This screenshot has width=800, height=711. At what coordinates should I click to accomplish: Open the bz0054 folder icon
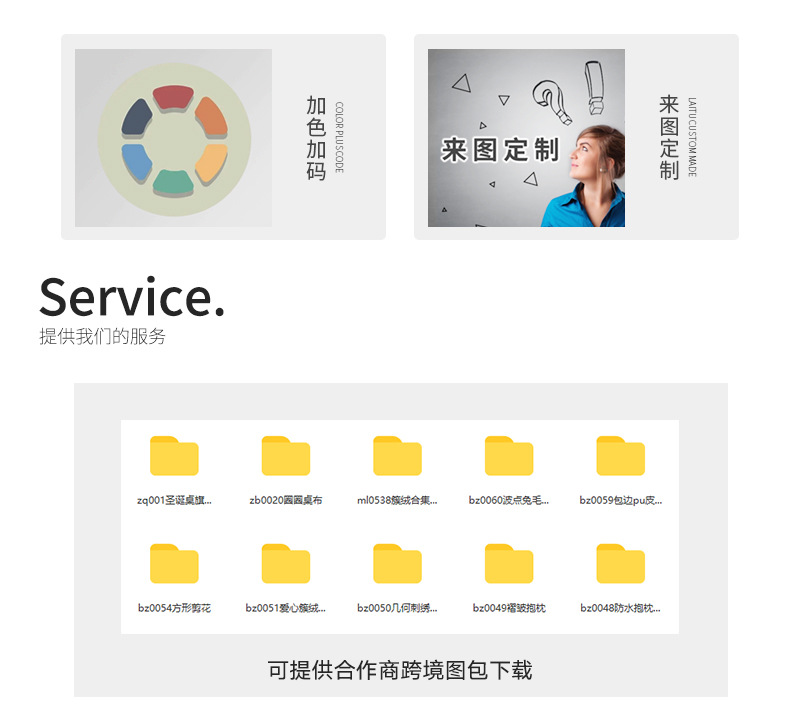[174, 564]
